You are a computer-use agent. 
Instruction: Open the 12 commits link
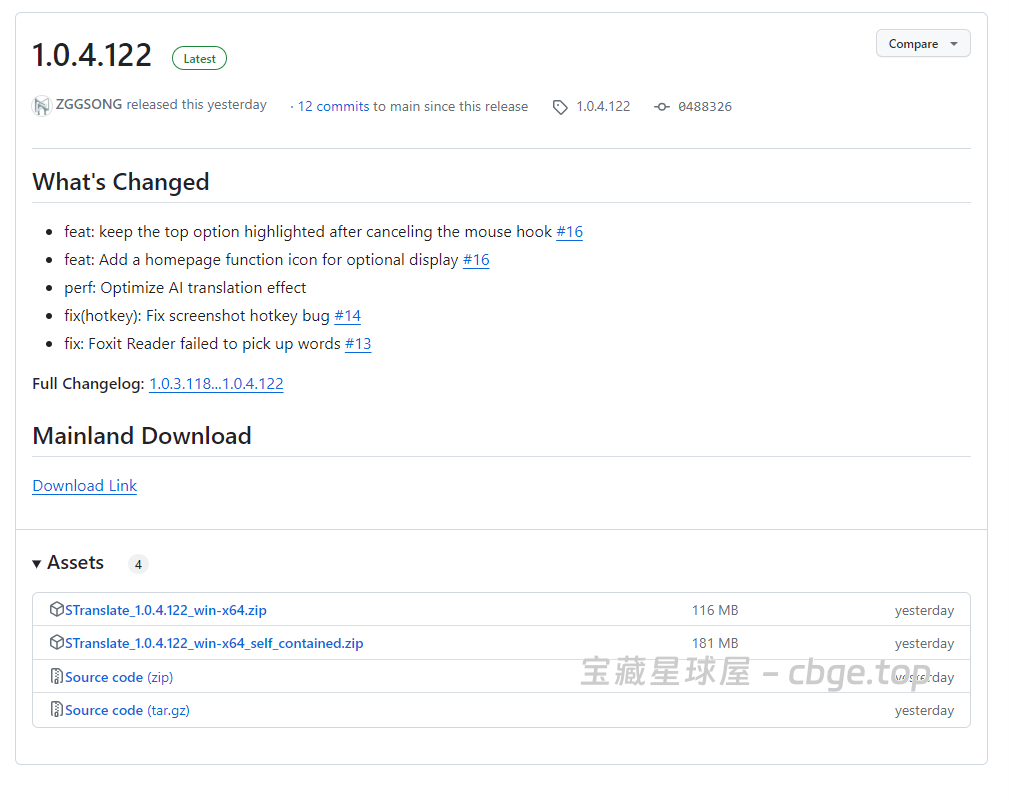point(332,106)
